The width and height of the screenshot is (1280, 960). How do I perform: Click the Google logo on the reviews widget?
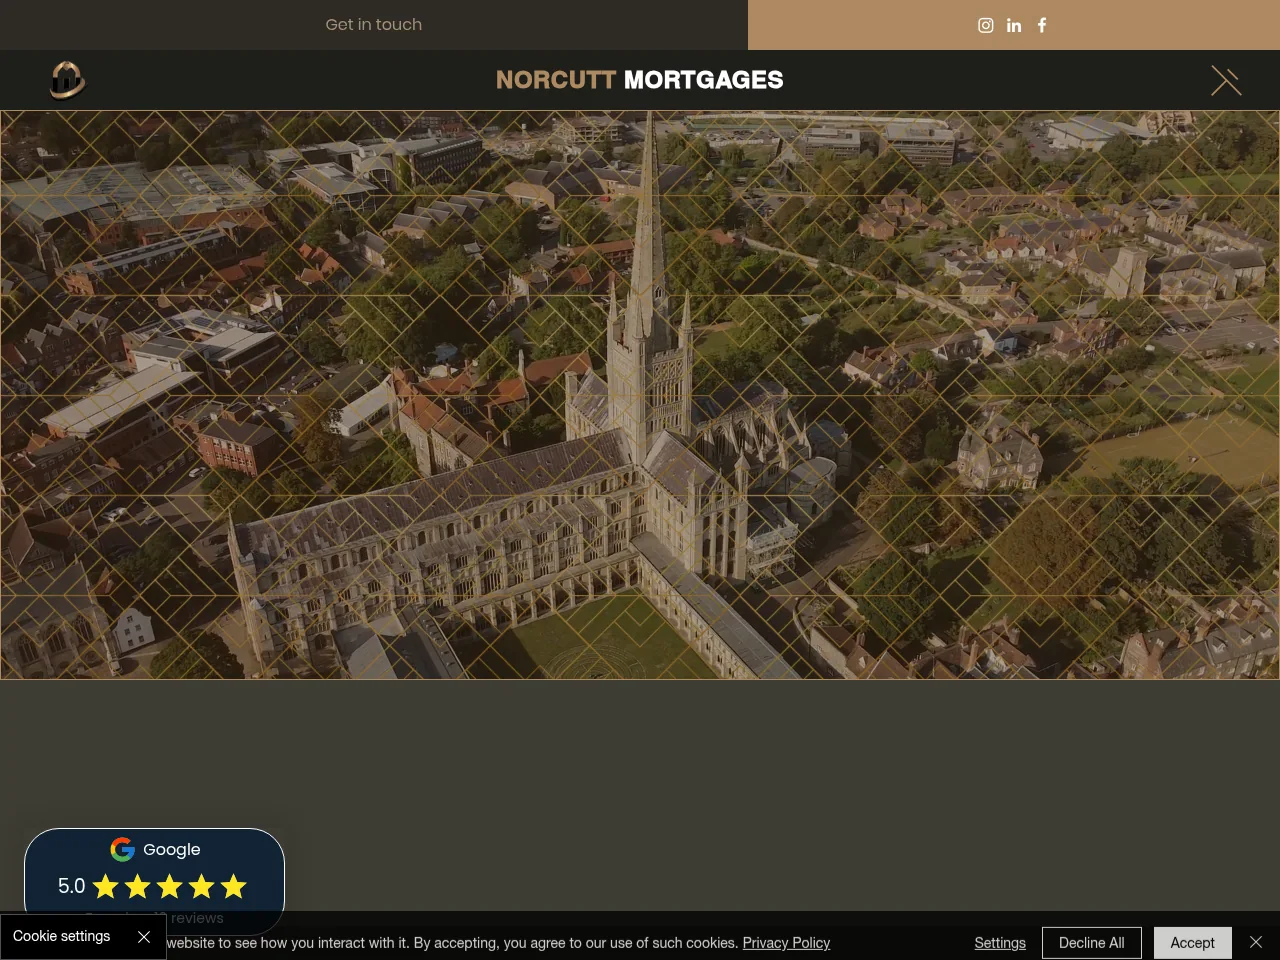pyautogui.click(x=122, y=849)
